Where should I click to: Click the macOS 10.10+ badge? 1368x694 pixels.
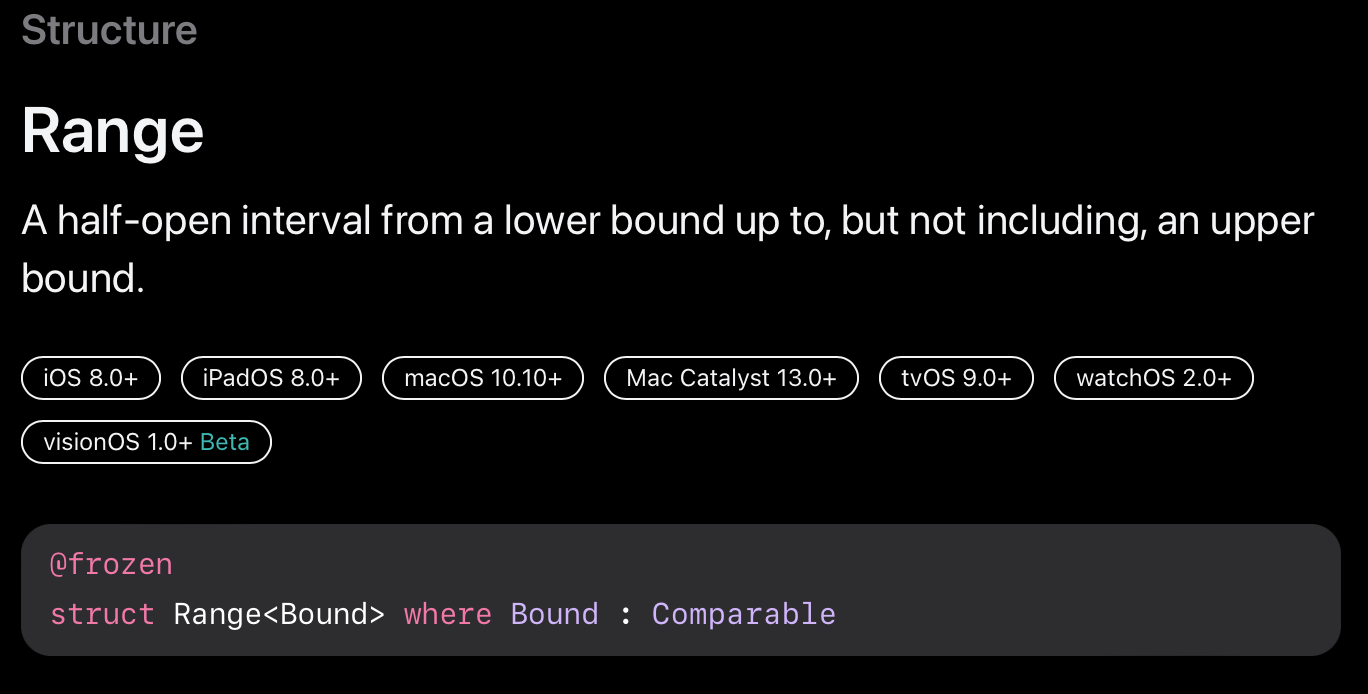483,378
